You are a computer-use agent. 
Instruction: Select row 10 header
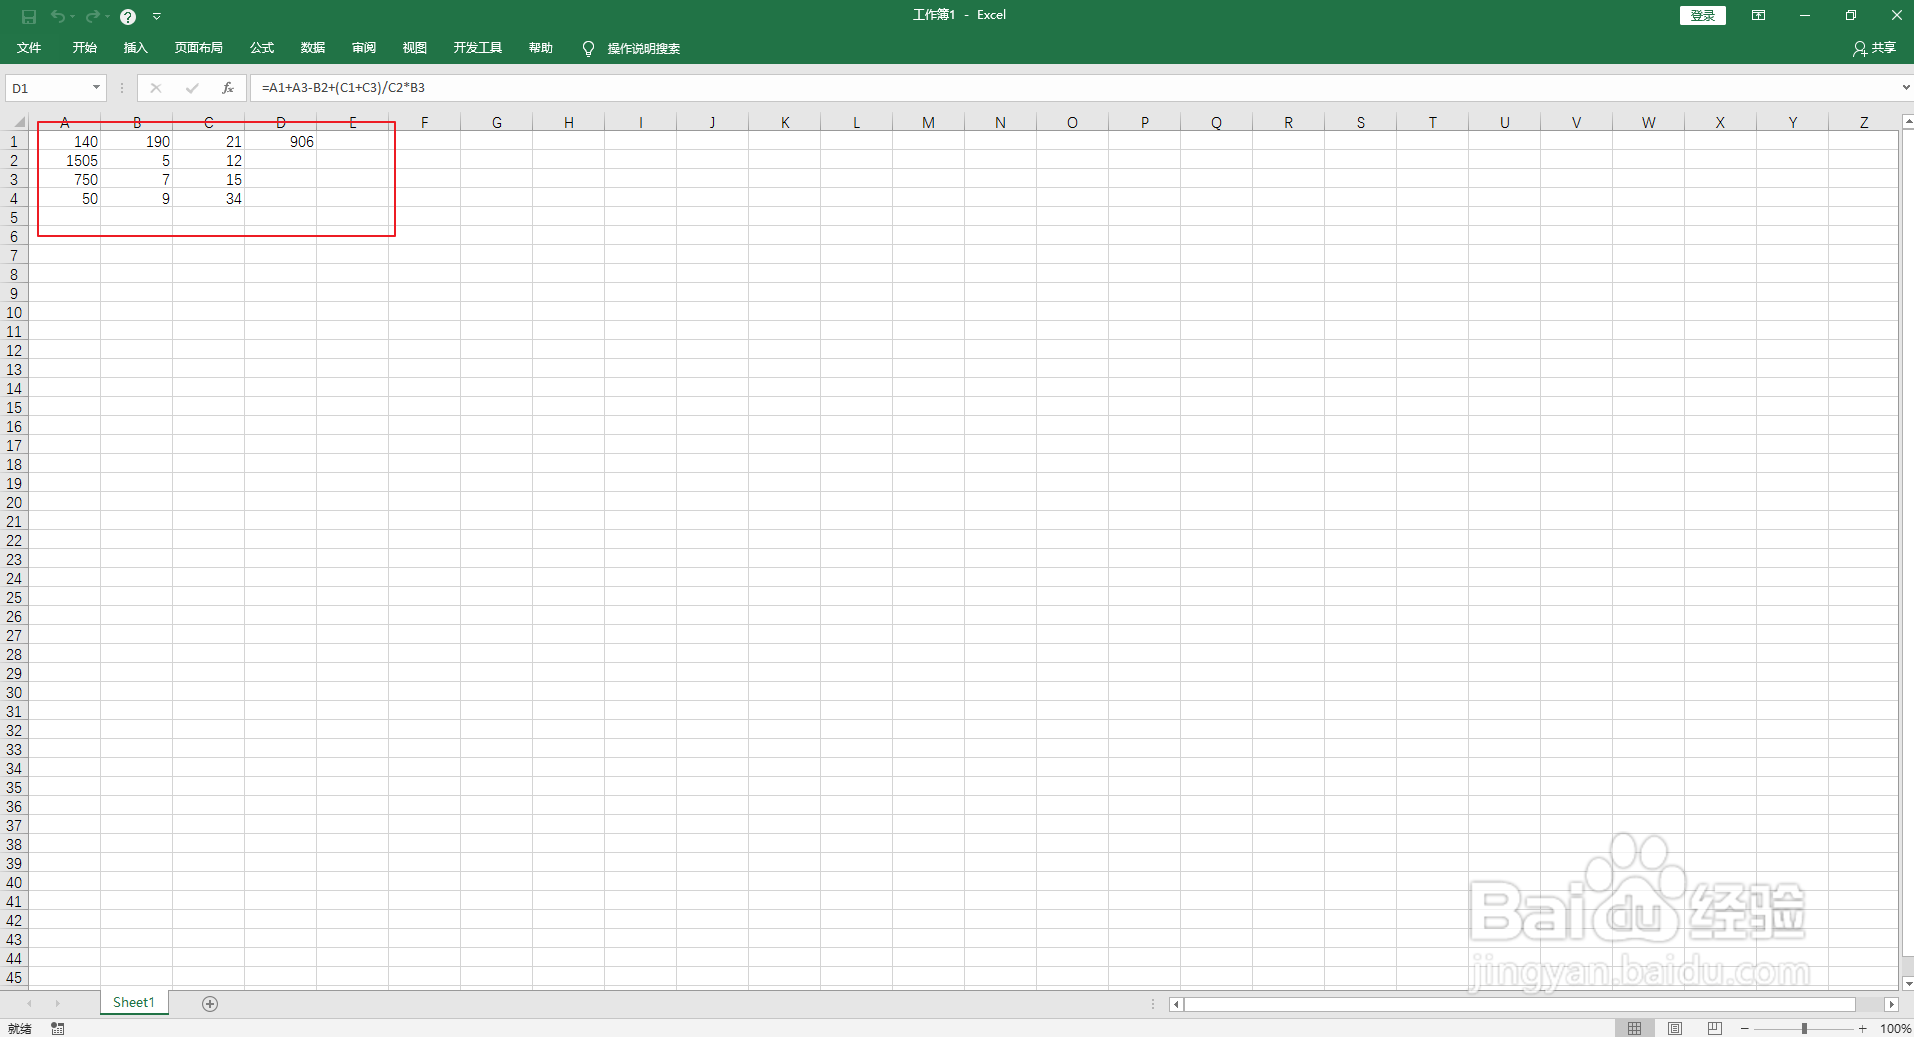14,313
